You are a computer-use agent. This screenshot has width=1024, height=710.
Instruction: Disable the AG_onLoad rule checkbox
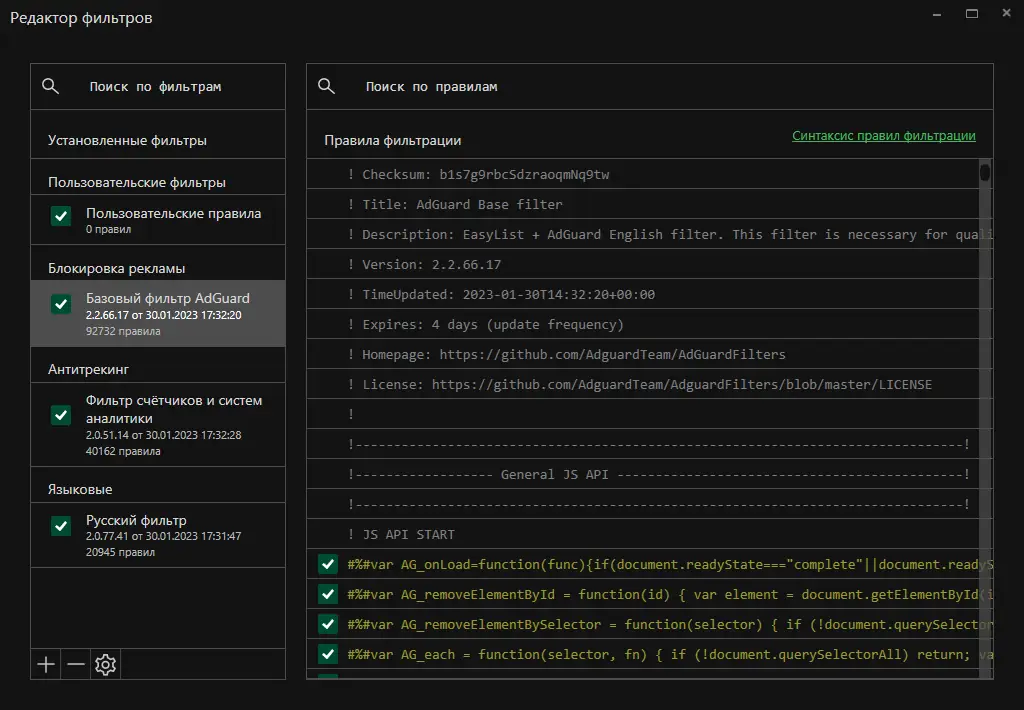pyautogui.click(x=327, y=564)
